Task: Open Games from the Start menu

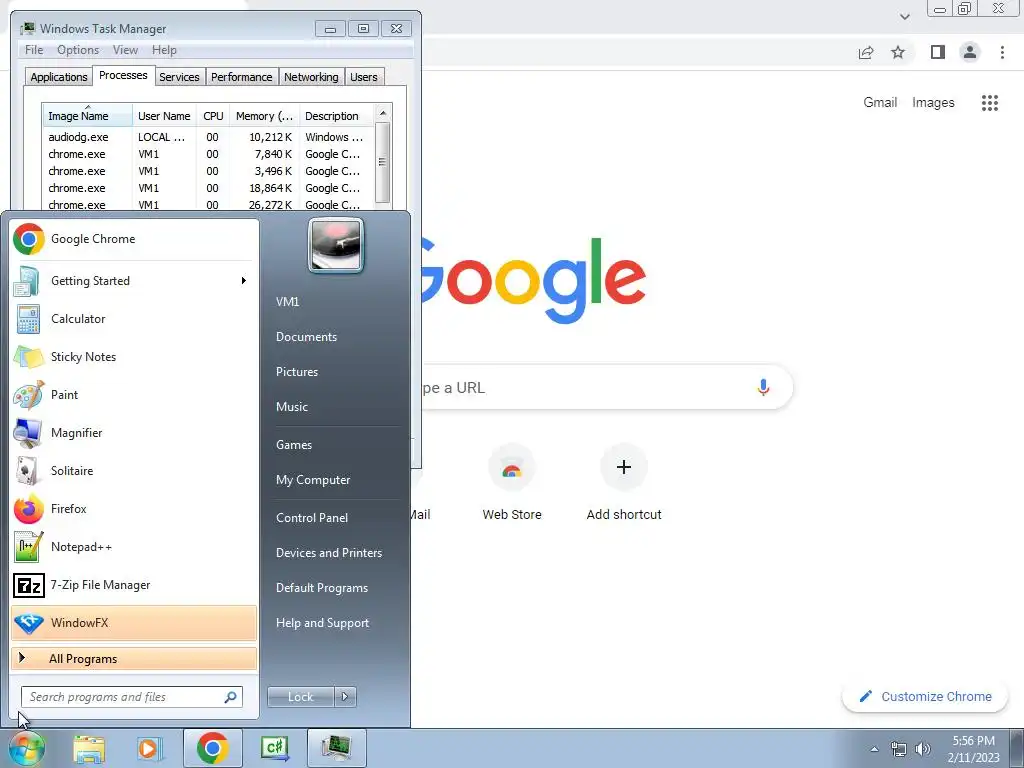Action: [294, 445]
